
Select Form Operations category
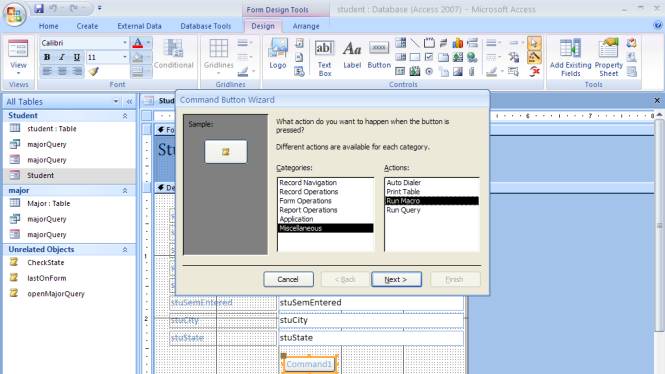[x=325, y=201]
